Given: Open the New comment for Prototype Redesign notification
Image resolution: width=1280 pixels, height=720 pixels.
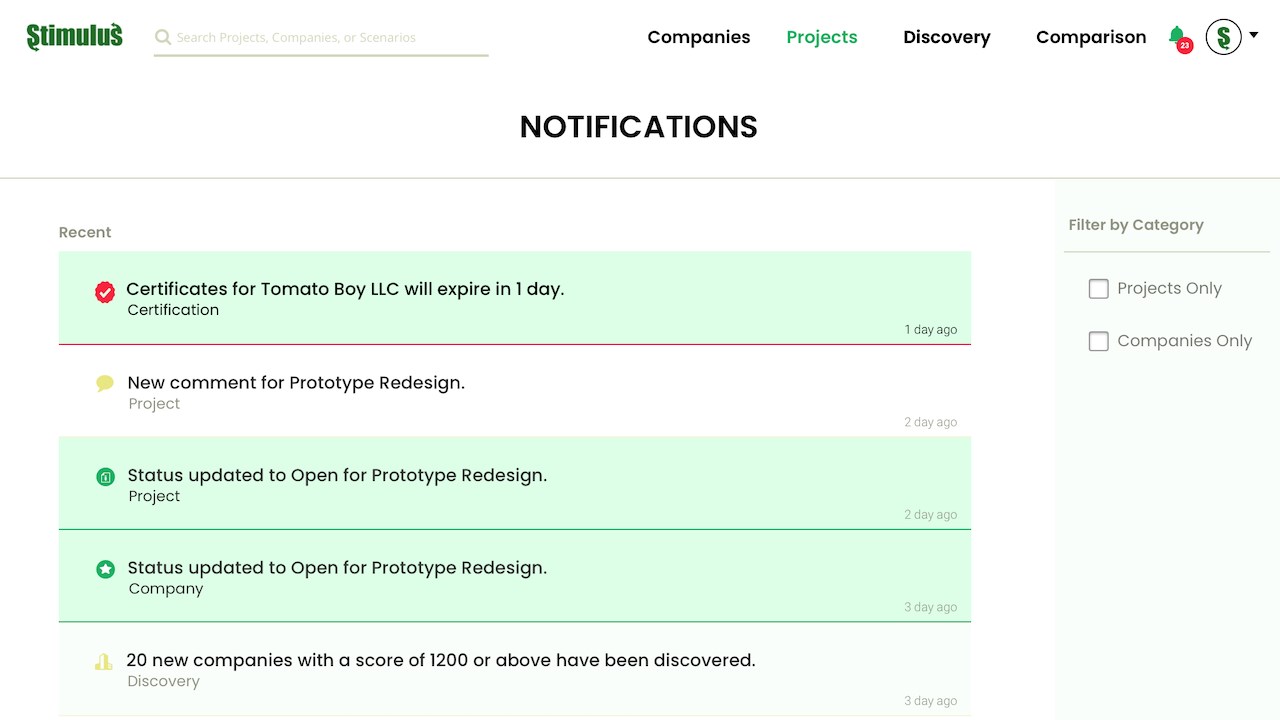Looking at the screenshot, I should [296, 382].
